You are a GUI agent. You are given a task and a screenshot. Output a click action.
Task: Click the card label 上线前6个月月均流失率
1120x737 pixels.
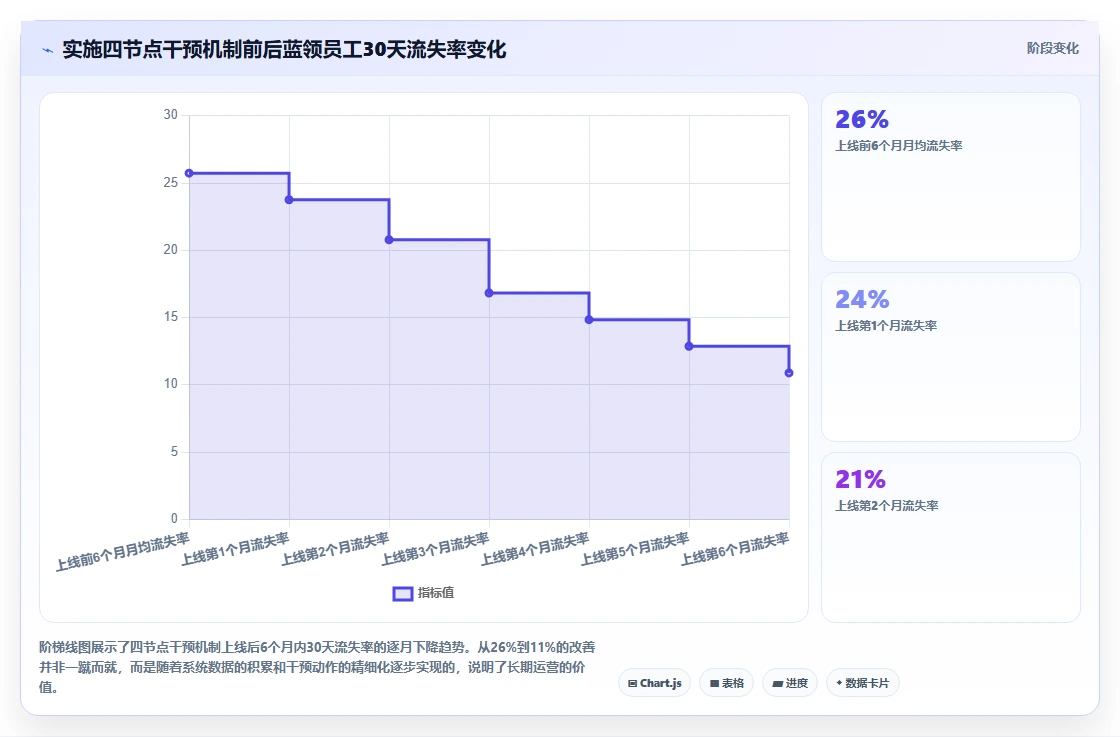tap(899, 146)
